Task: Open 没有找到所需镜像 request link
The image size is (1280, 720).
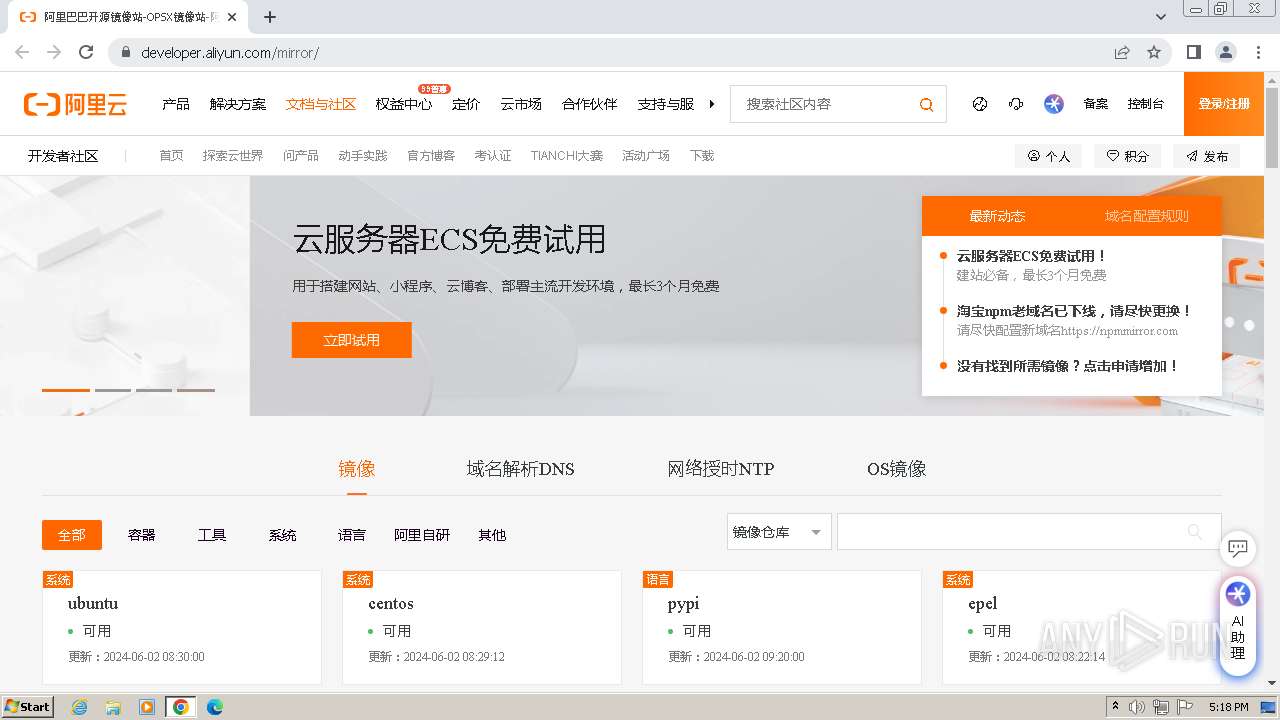Action: point(1068,366)
